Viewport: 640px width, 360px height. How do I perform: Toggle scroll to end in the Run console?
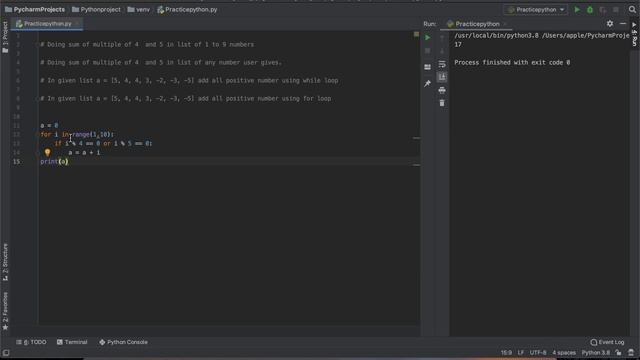point(442,77)
